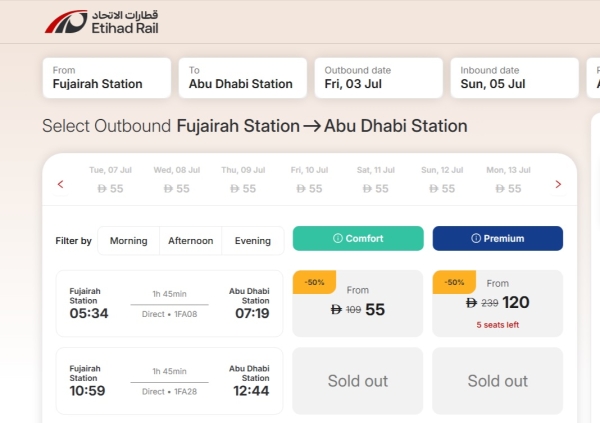Open the From station dropdown
This screenshot has height=423, width=600.
(107, 78)
